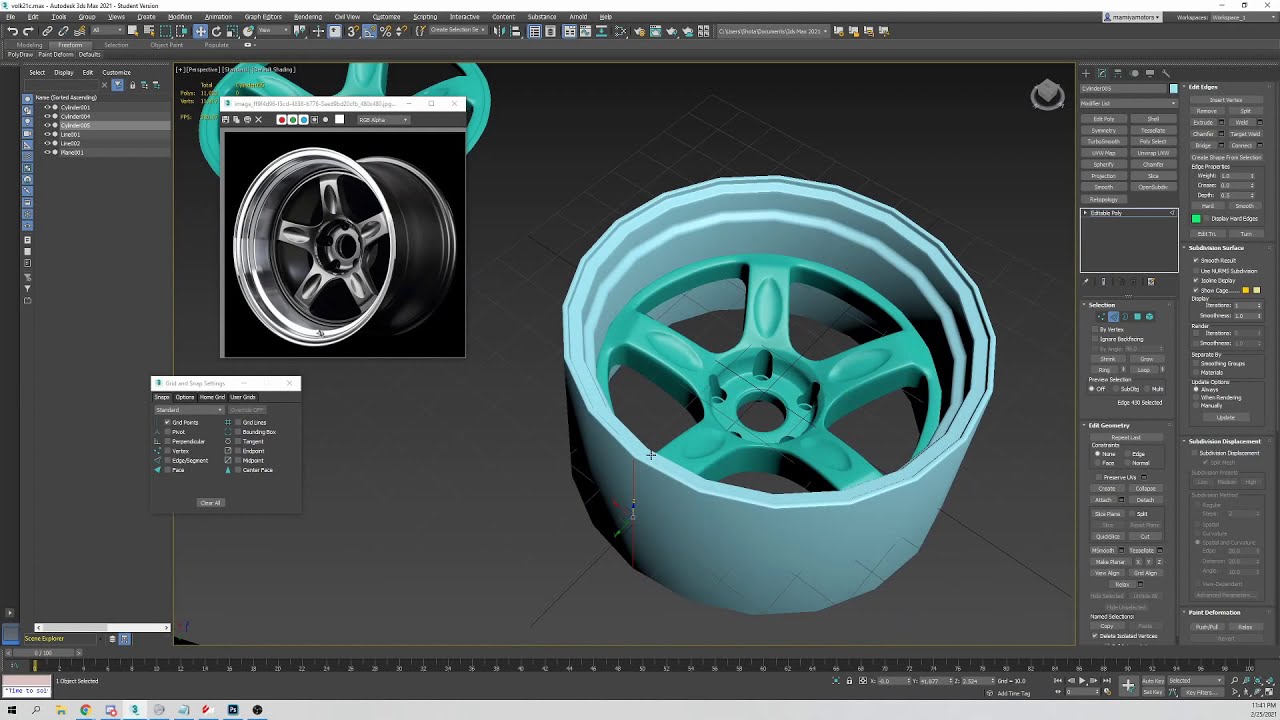Image resolution: width=1280 pixels, height=720 pixels.
Task: Open the Selected key filter dropdown
Action: coord(1196,681)
